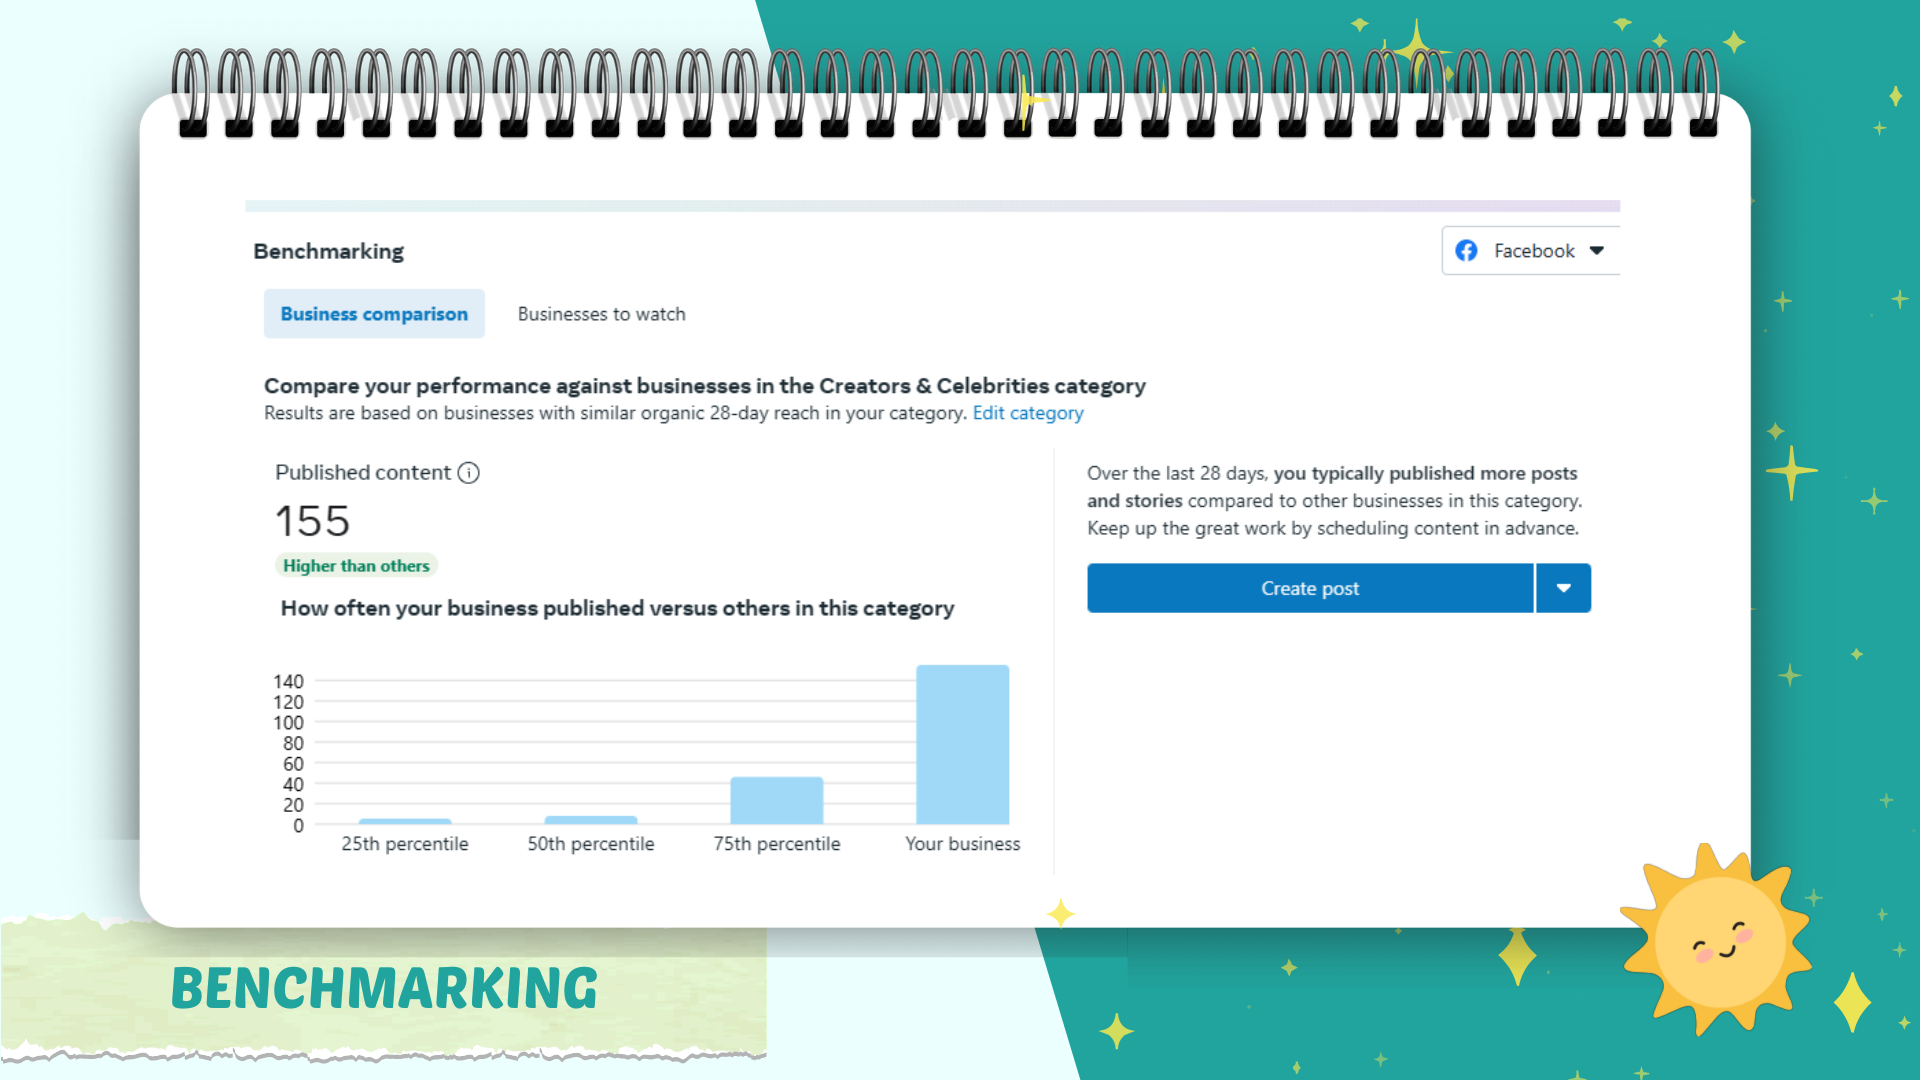Click the 155 published content number

[312, 521]
